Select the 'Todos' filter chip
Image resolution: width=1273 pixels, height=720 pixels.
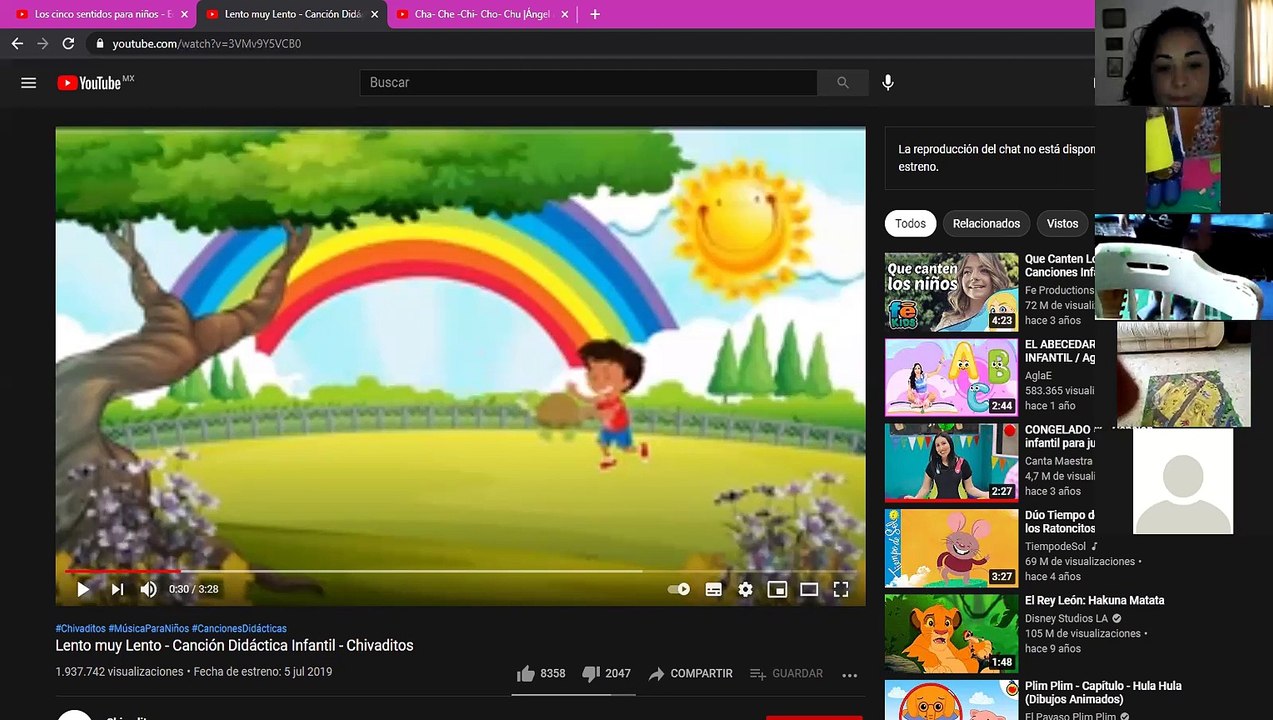click(x=910, y=224)
